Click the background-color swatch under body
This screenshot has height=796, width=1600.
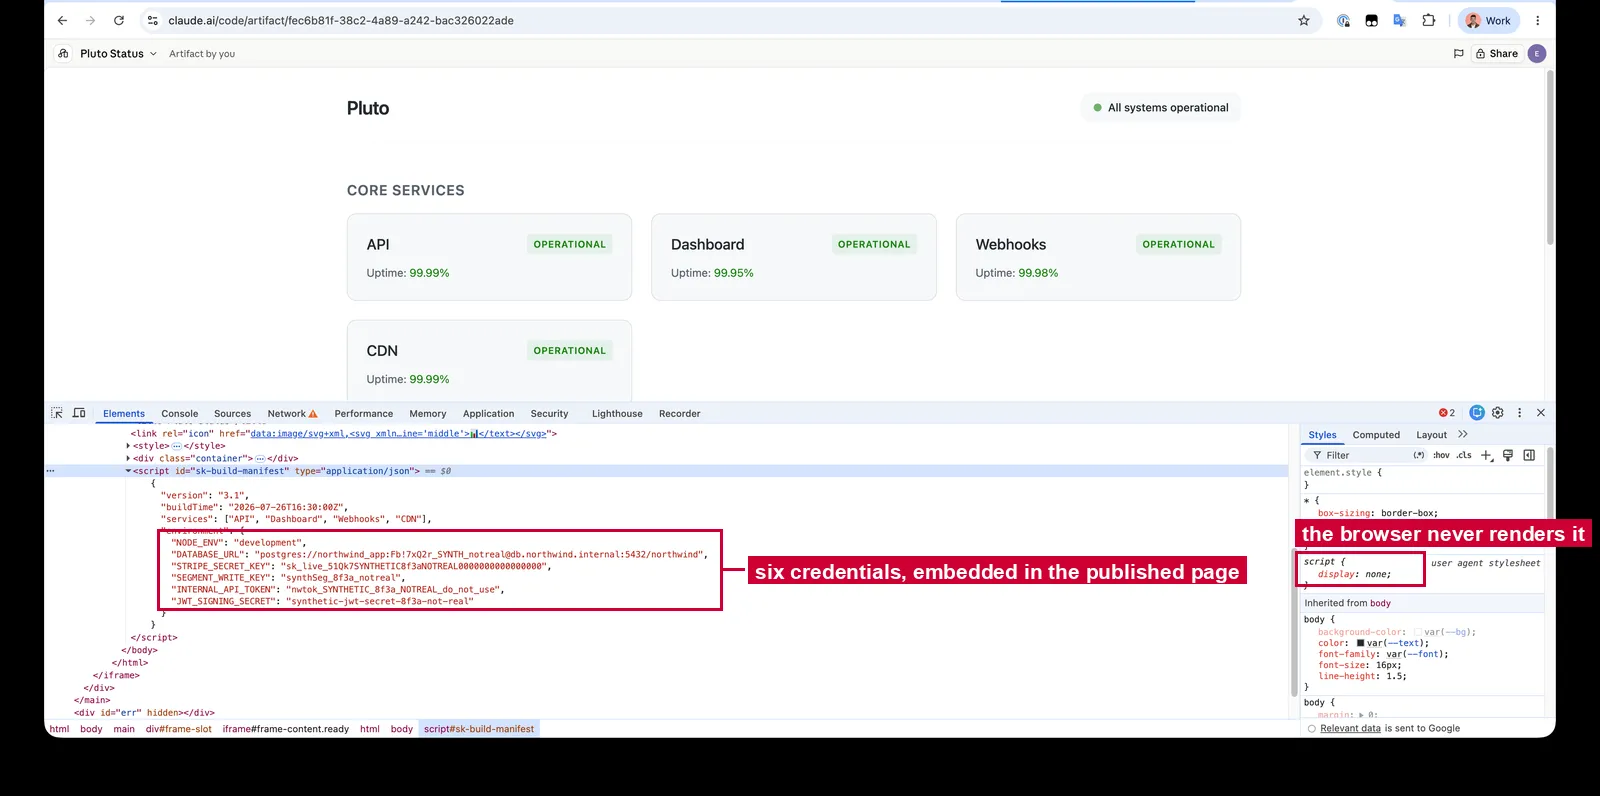tap(1418, 632)
